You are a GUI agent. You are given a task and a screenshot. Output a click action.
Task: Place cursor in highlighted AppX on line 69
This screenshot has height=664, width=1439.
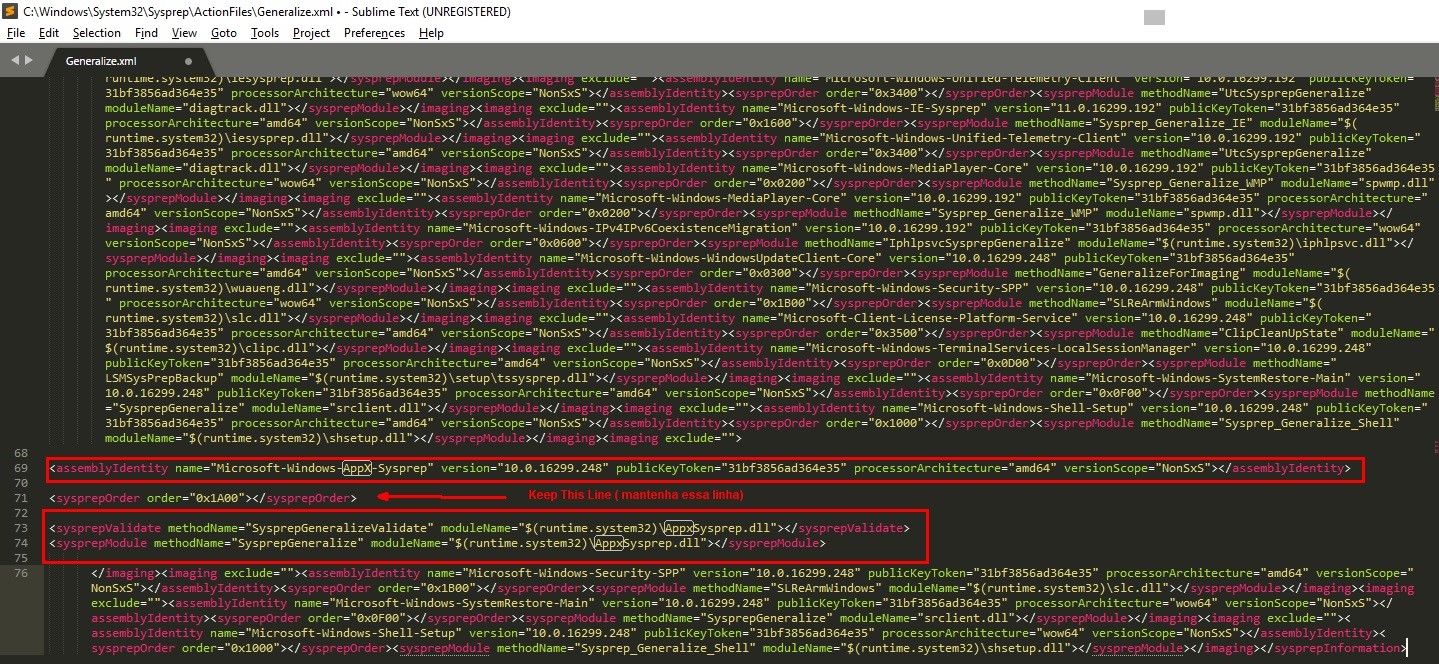click(357, 468)
